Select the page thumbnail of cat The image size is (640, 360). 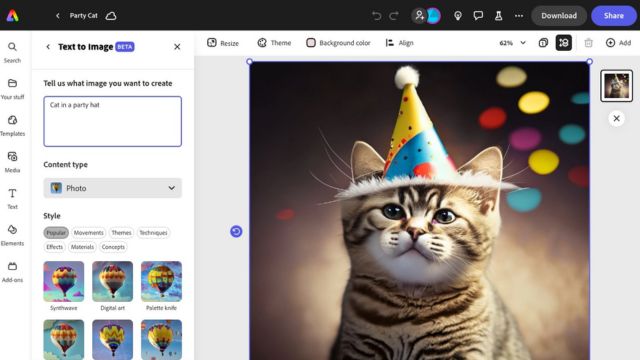tap(616, 86)
